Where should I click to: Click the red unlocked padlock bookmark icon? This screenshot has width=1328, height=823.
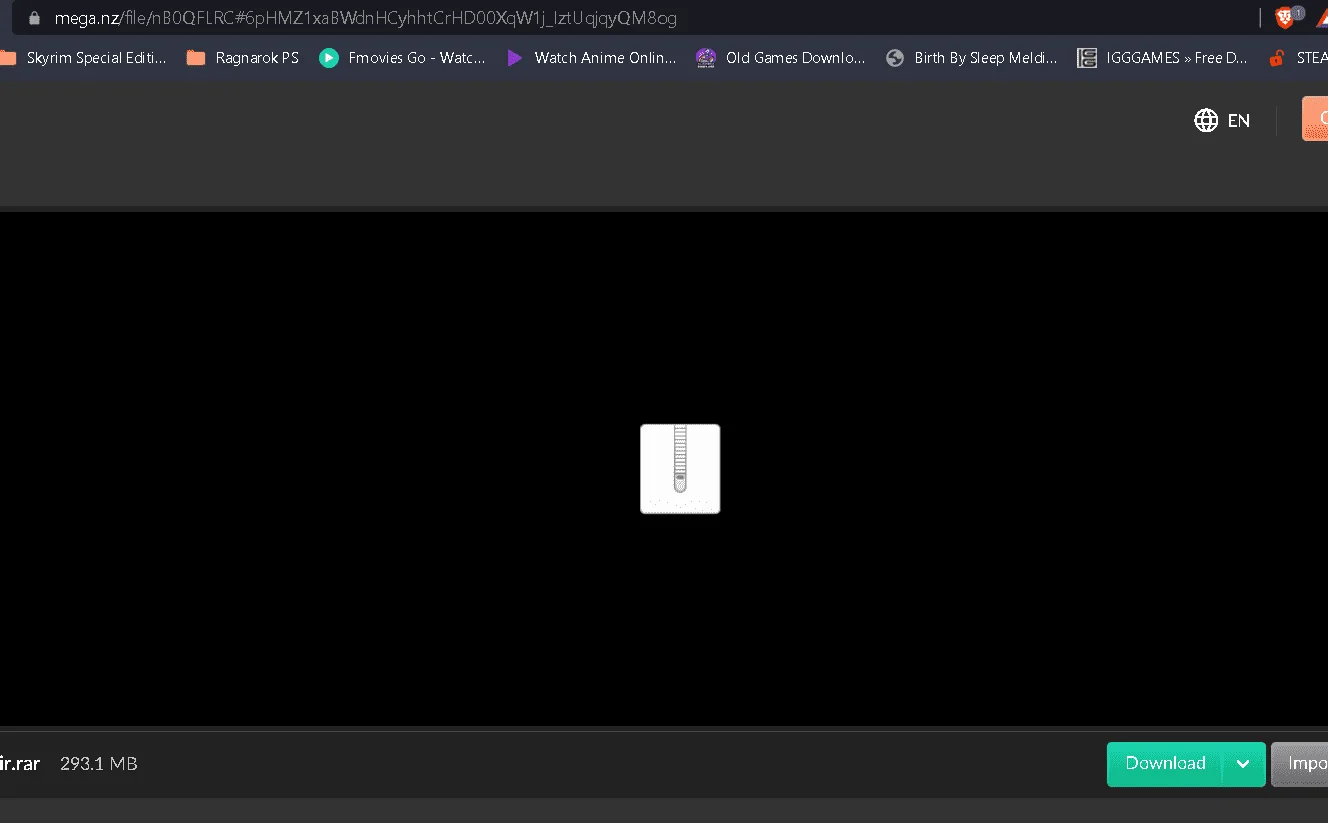point(1276,58)
